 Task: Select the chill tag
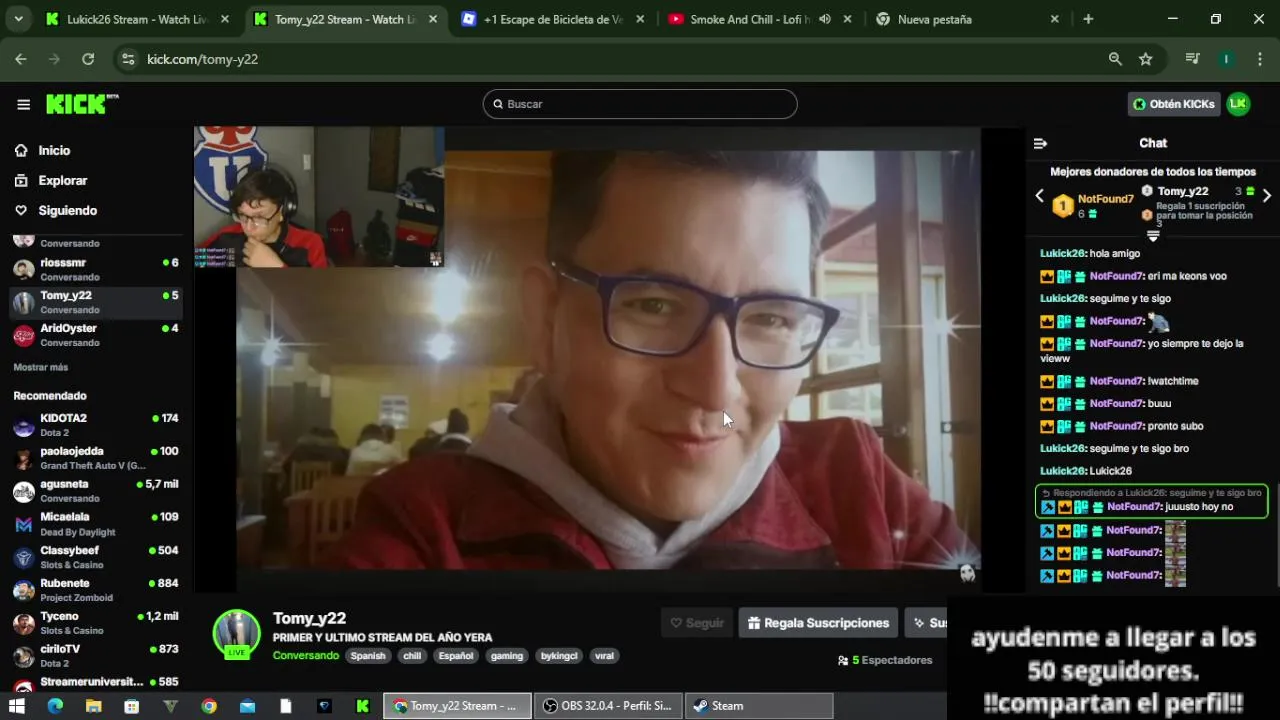(x=412, y=656)
